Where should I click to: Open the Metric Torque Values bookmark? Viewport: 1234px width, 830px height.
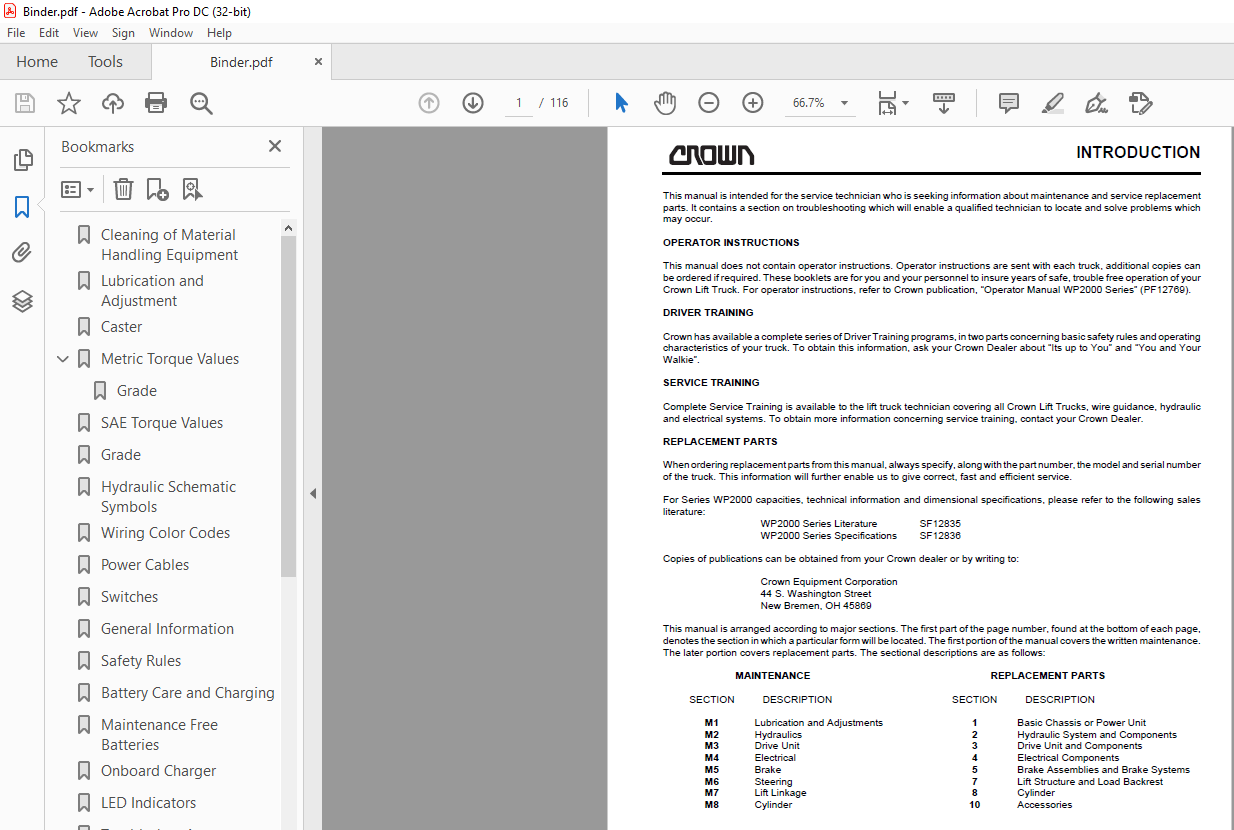coord(170,359)
